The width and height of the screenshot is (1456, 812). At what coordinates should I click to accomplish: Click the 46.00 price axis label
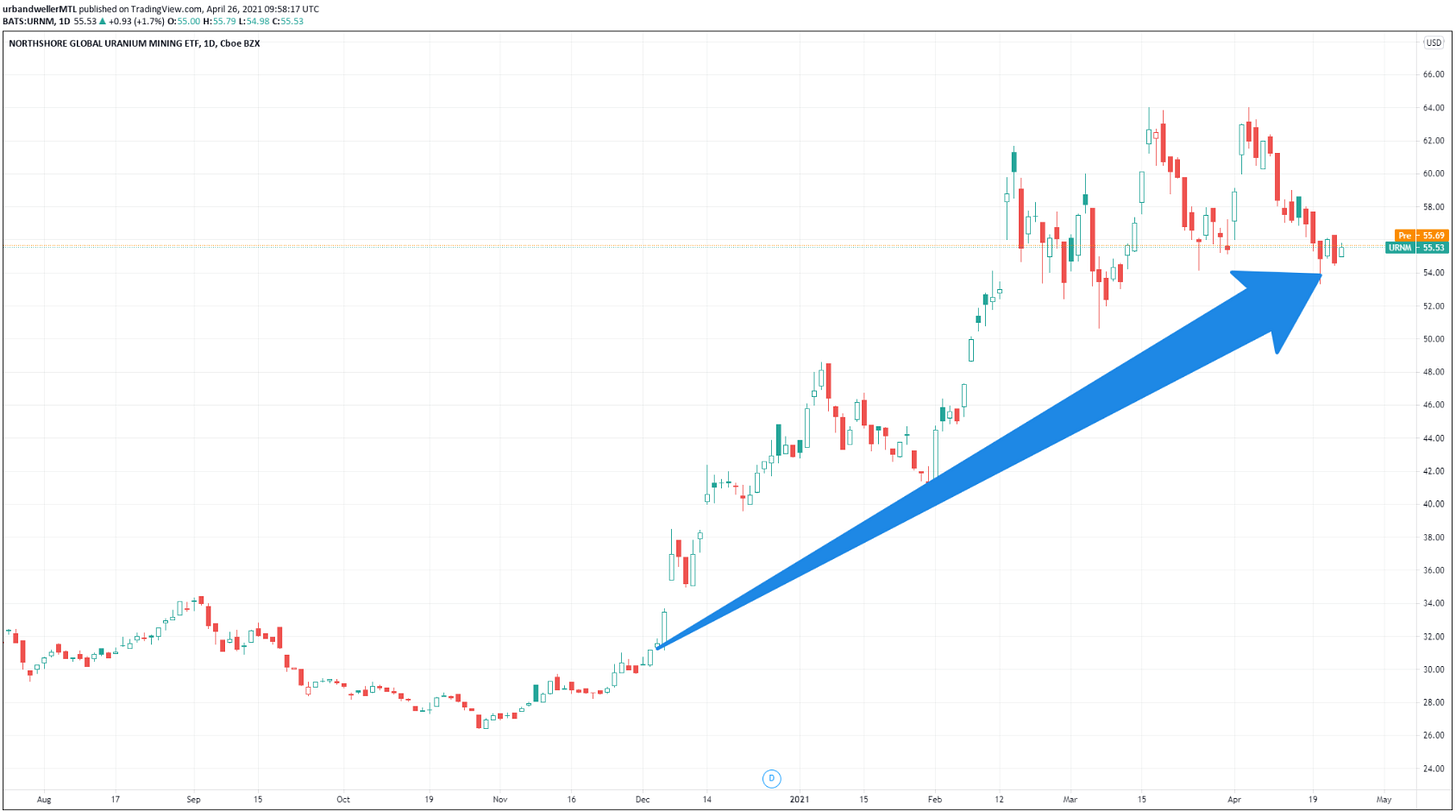click(1433, 405)
